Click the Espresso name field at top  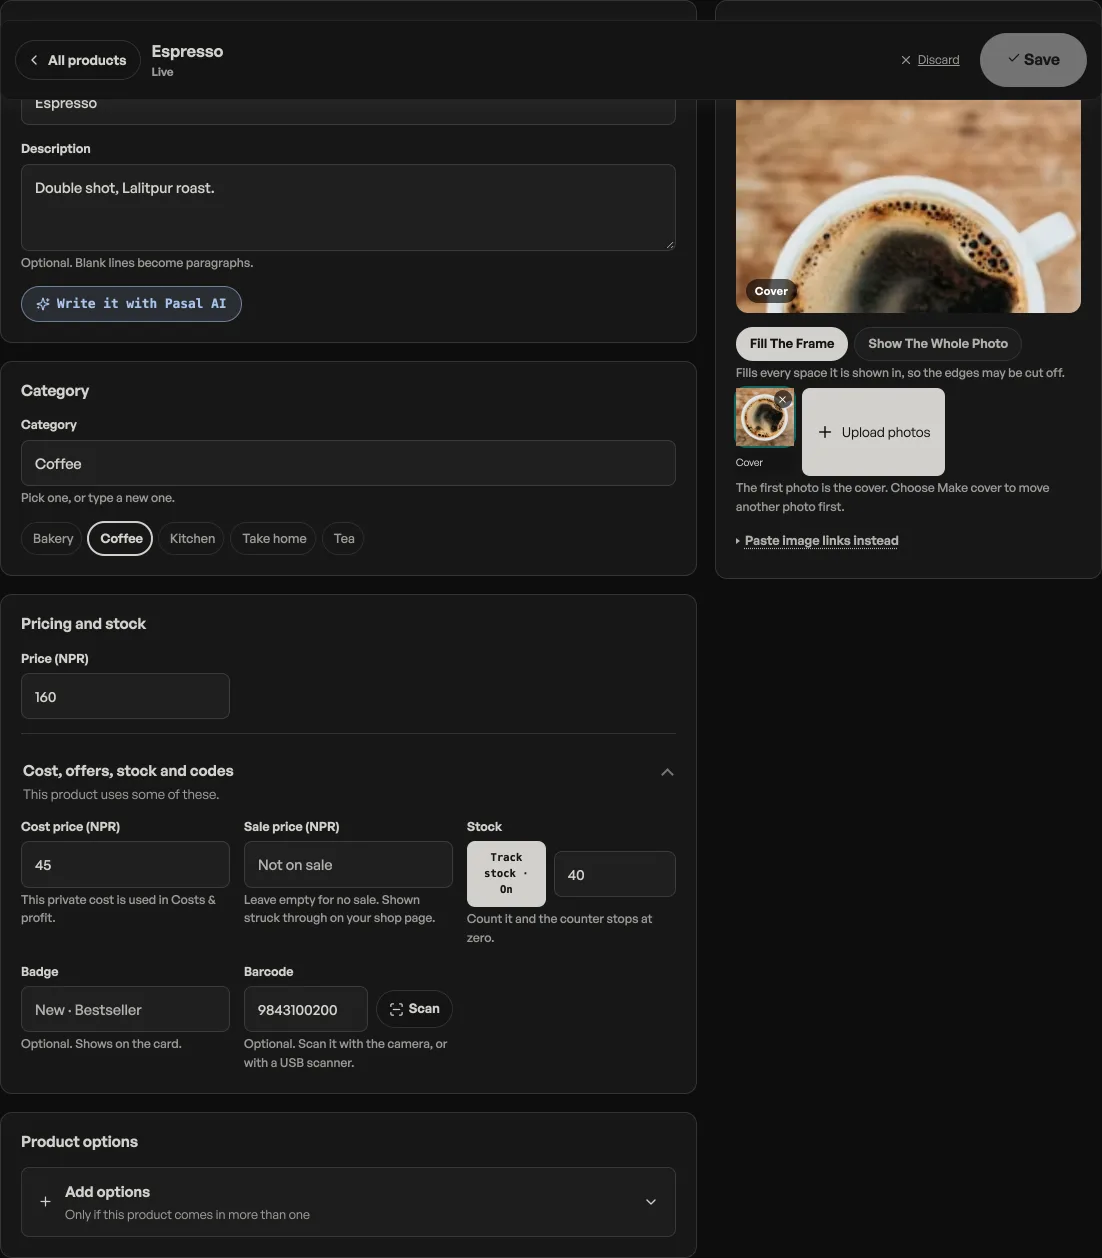coord(348,110)
